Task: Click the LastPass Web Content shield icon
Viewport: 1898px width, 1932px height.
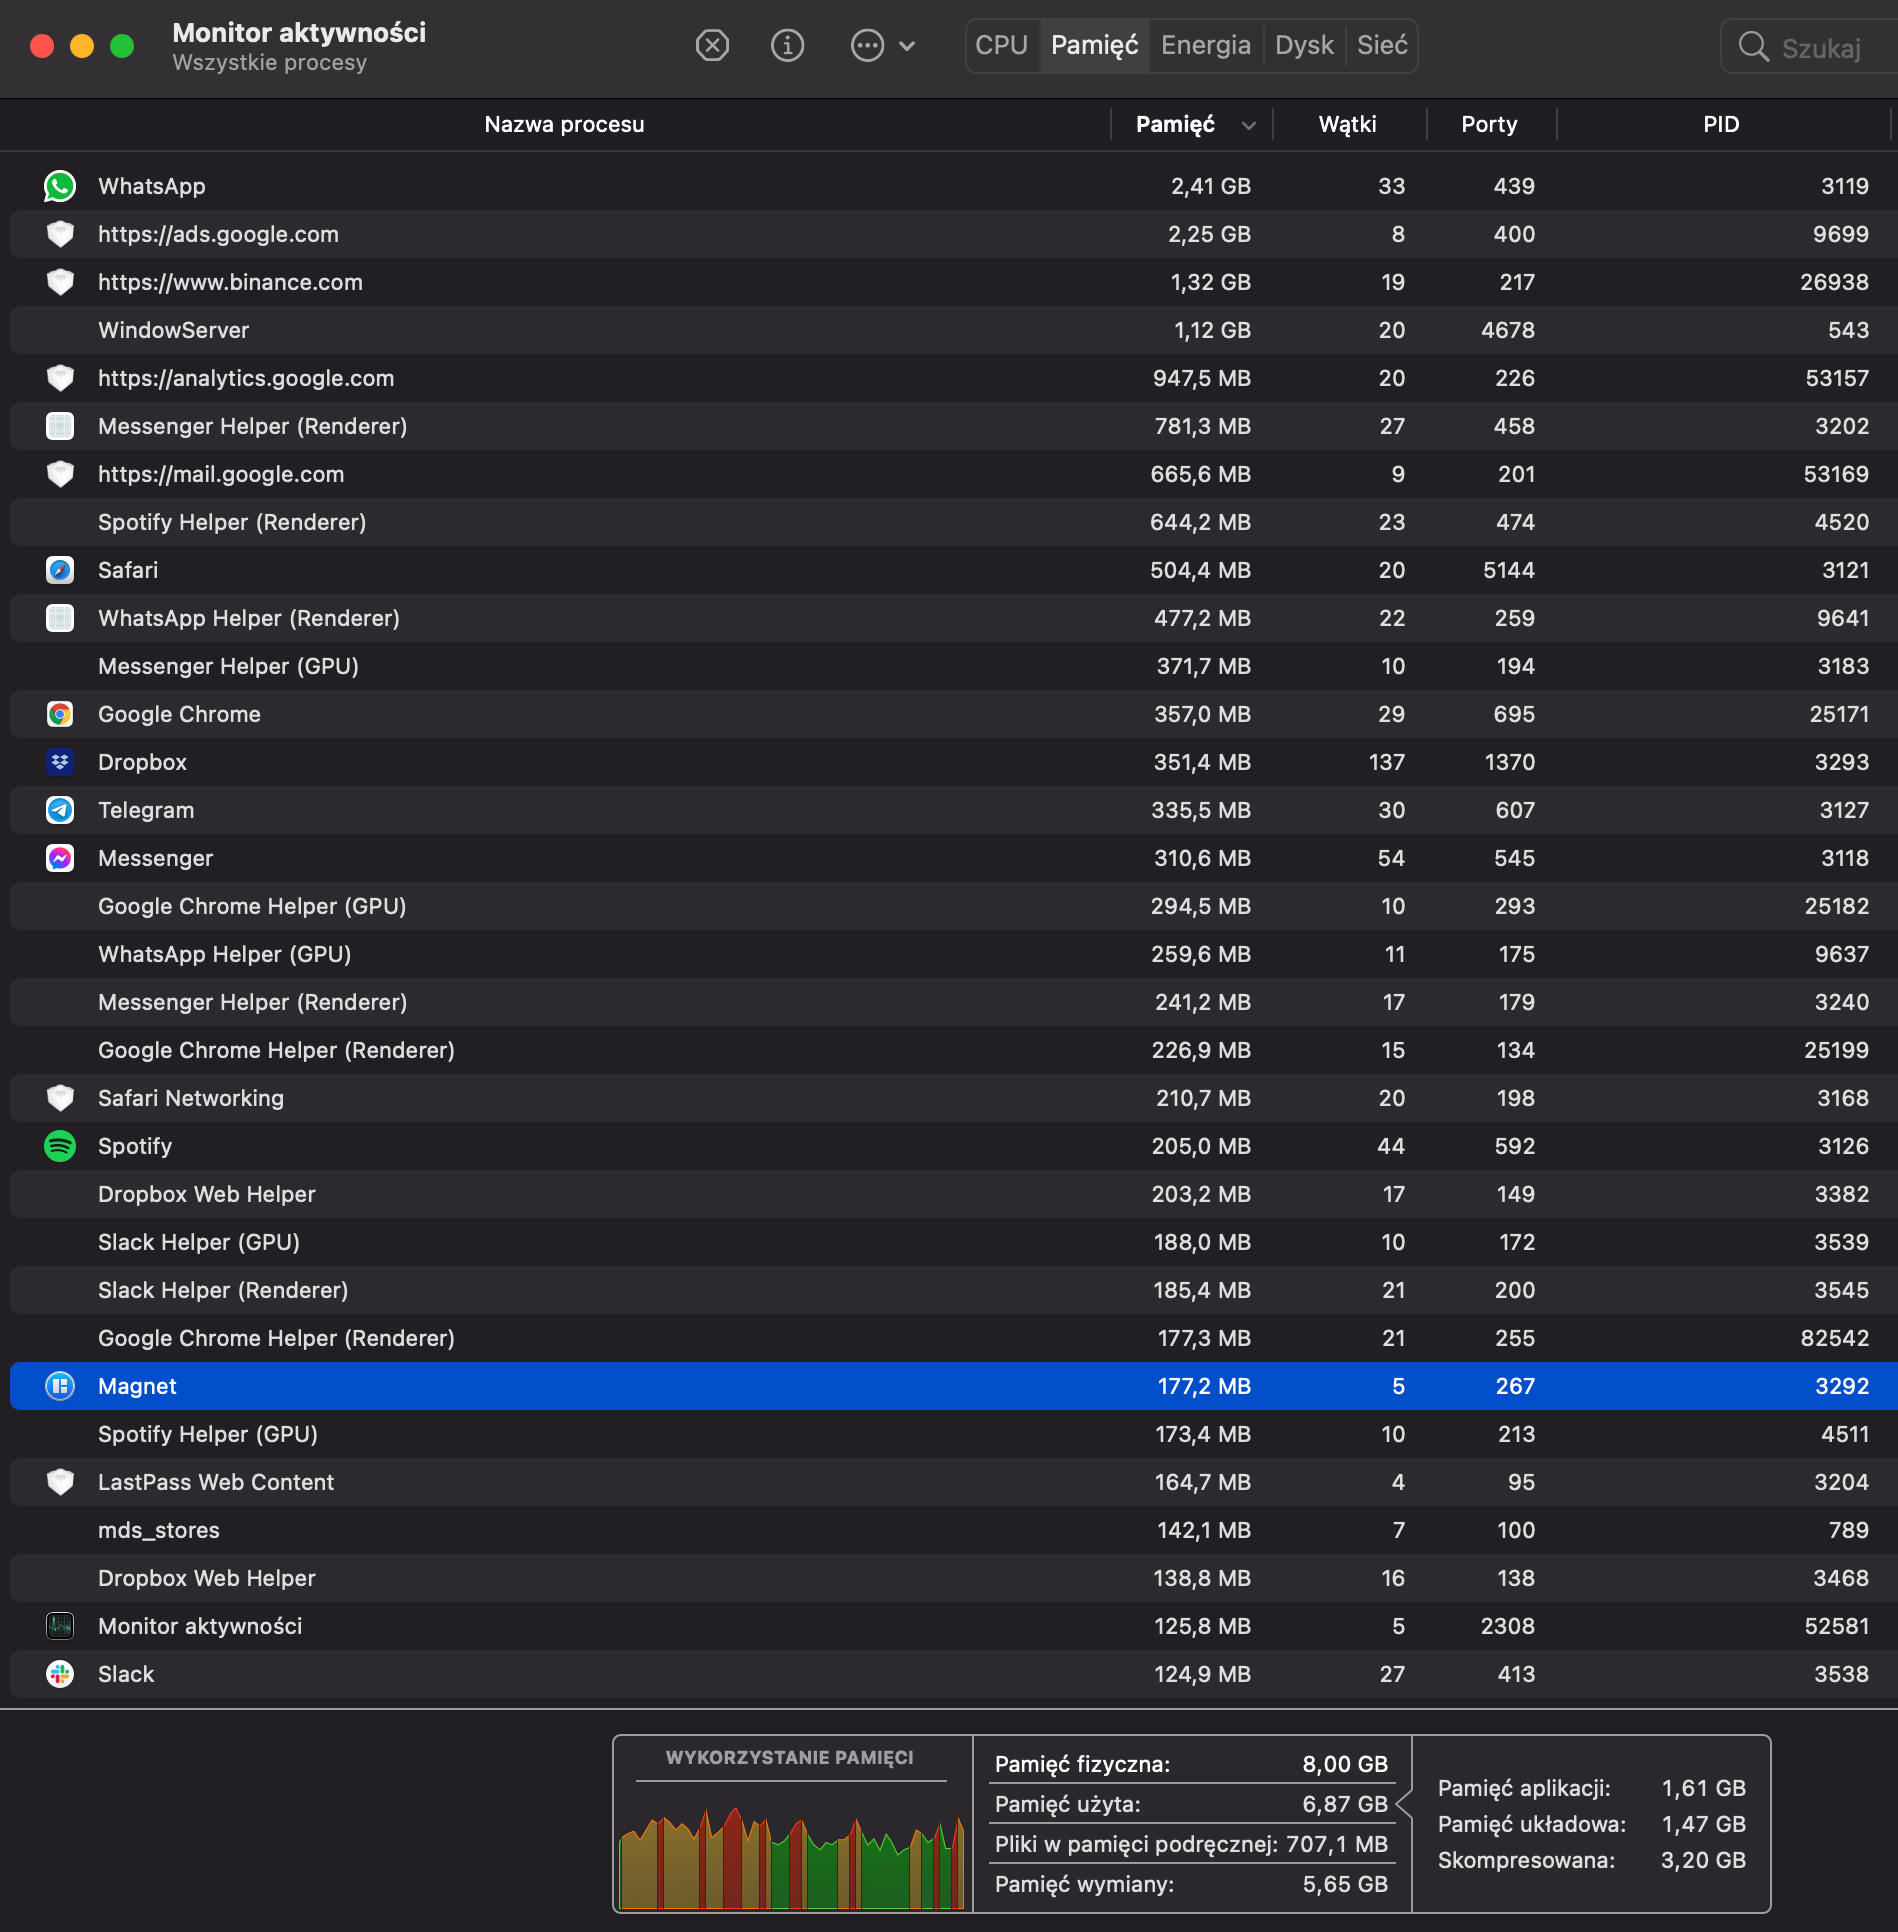Action: (60, 1482)
